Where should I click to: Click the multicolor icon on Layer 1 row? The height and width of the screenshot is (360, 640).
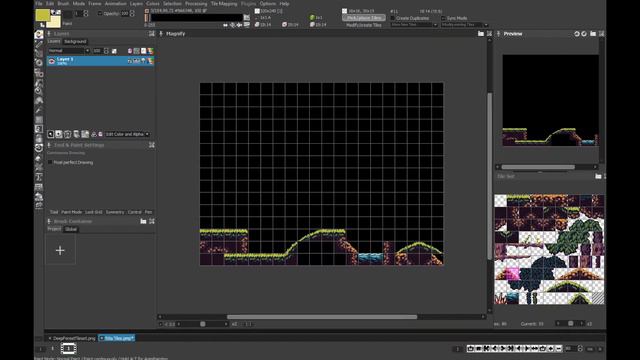[151, 61]
